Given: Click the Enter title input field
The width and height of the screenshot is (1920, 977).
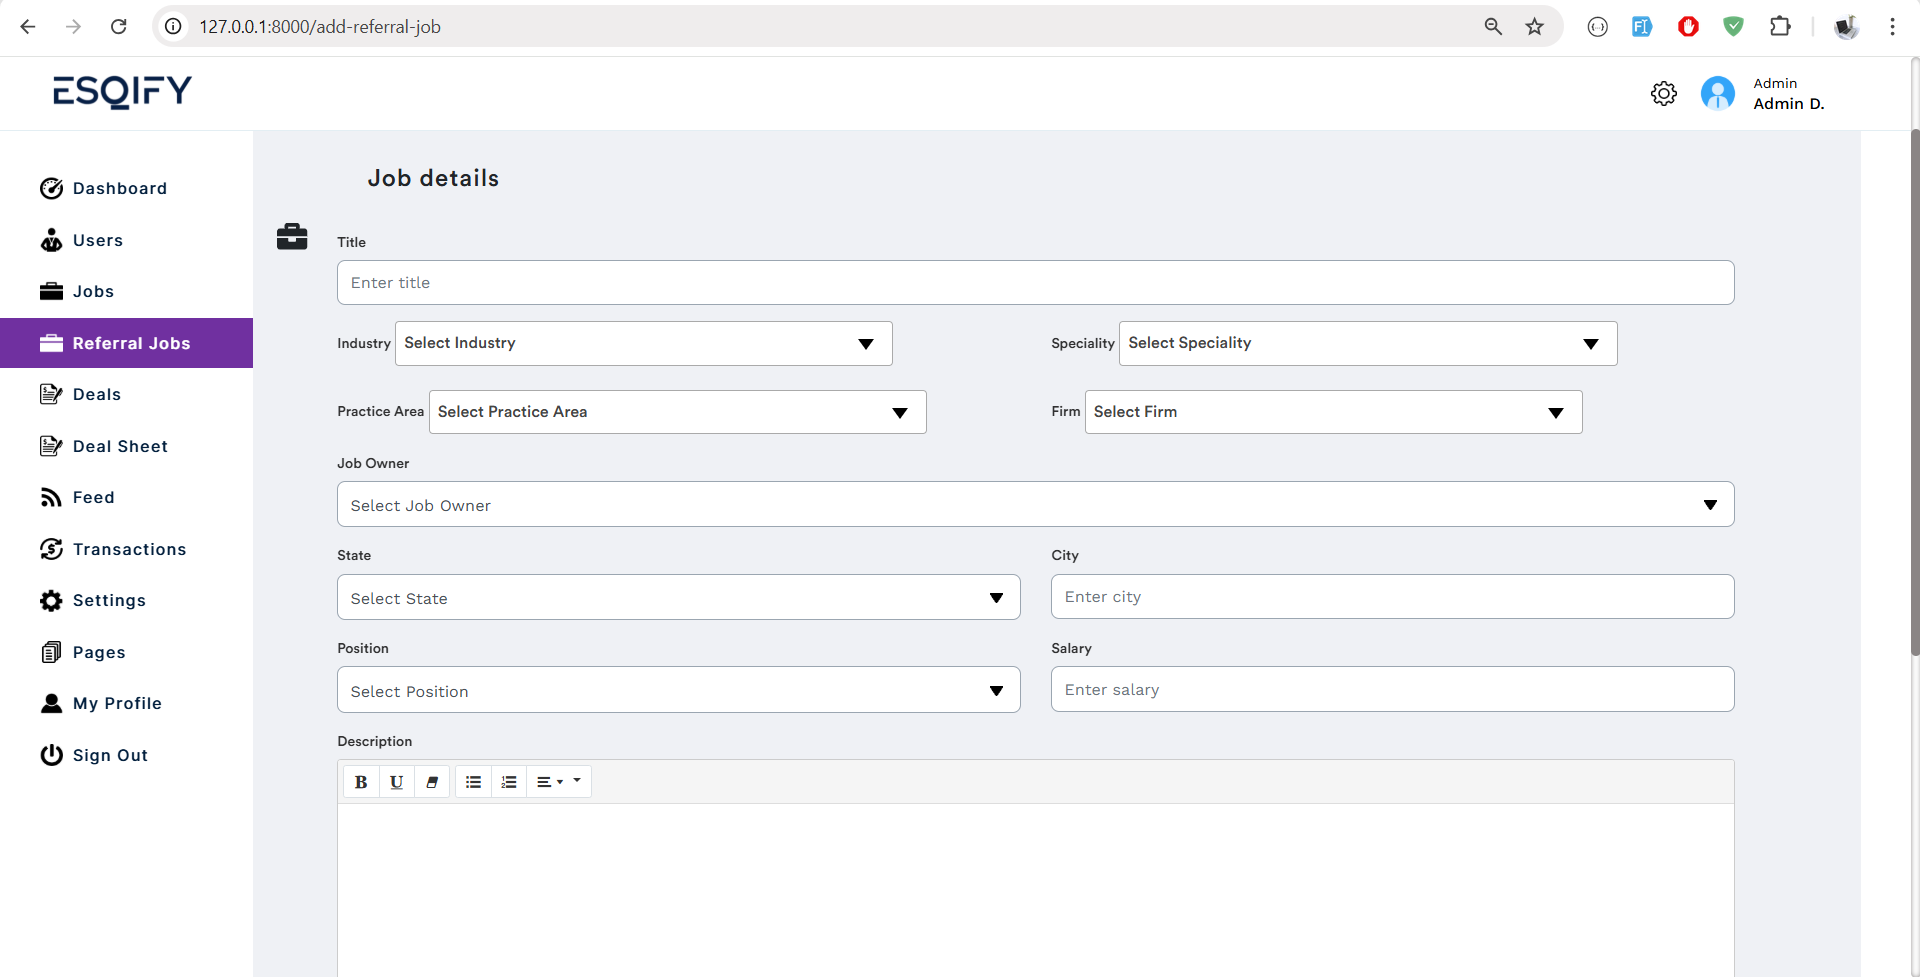Looking at the screenshot, I should tap(1035, 283).
